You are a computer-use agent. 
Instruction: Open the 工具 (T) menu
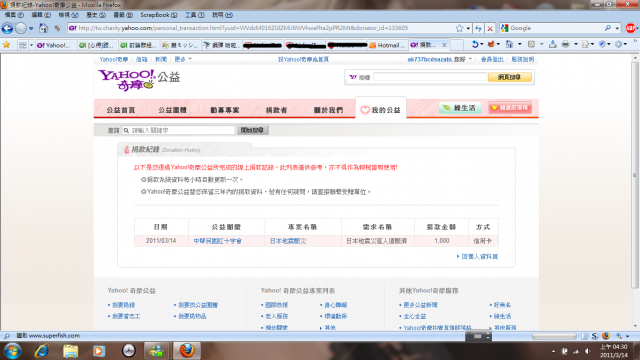(195, 15)
